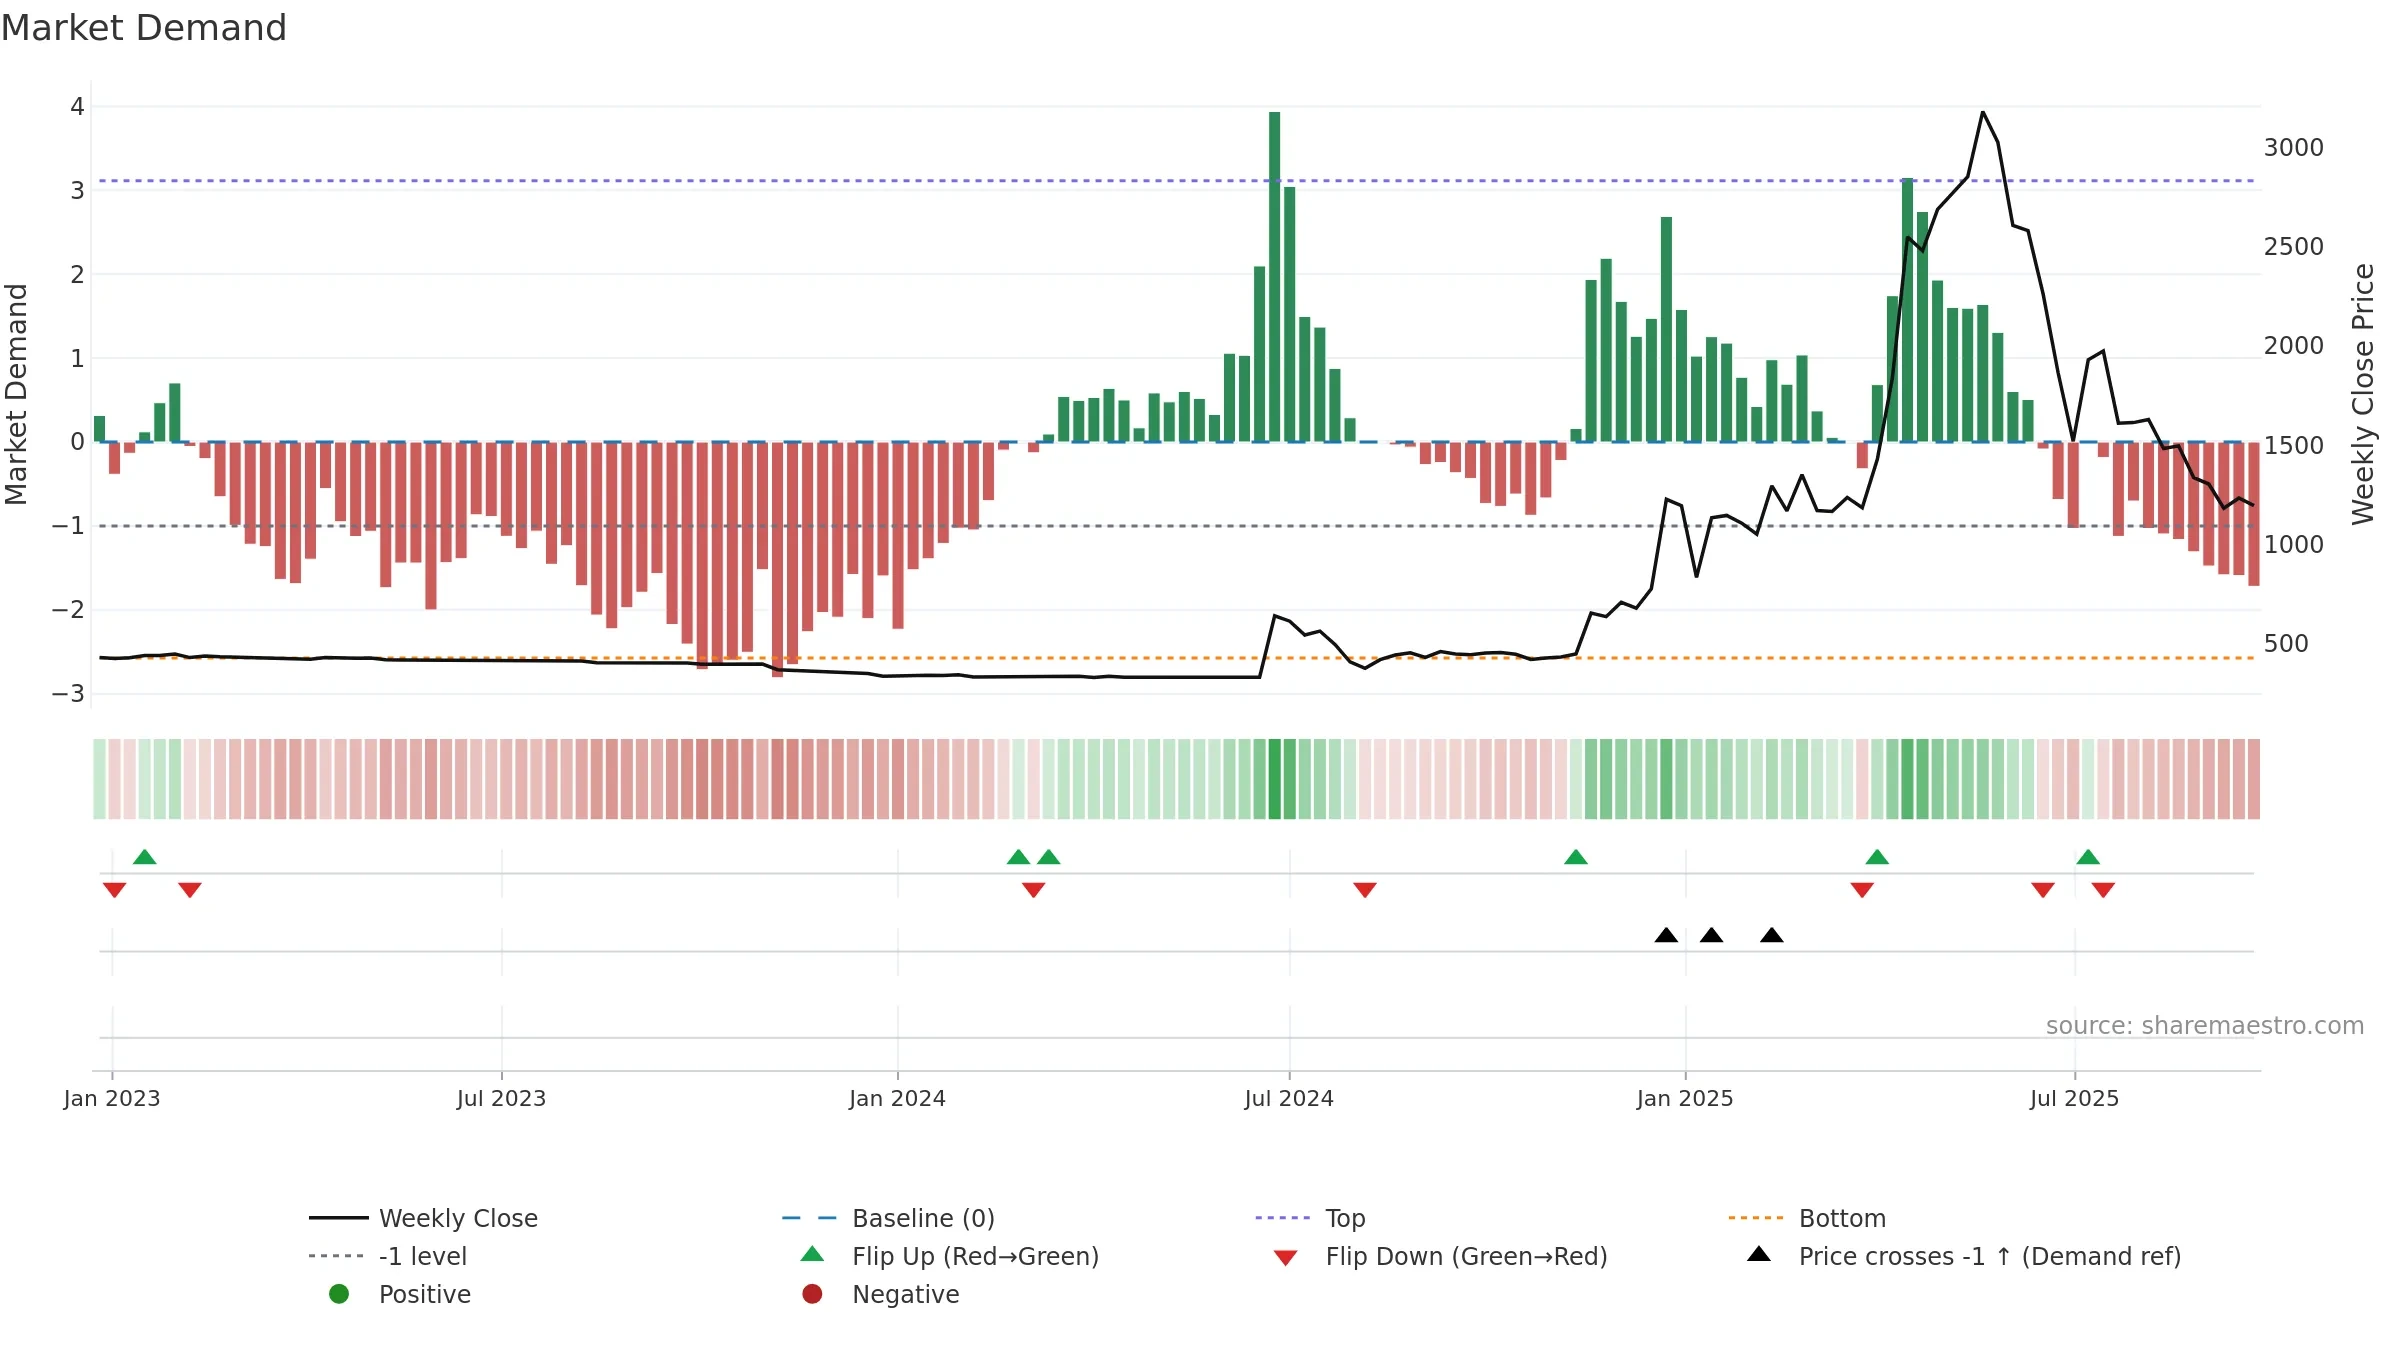Click the green Positive legend circle

339,1294
